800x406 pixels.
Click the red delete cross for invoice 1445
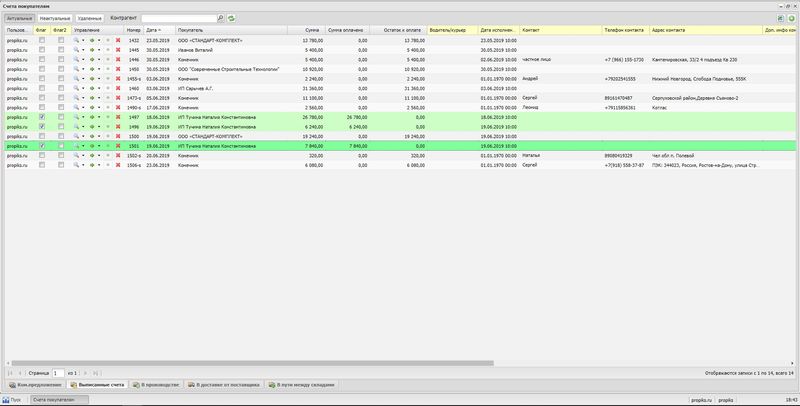(118, 50)
